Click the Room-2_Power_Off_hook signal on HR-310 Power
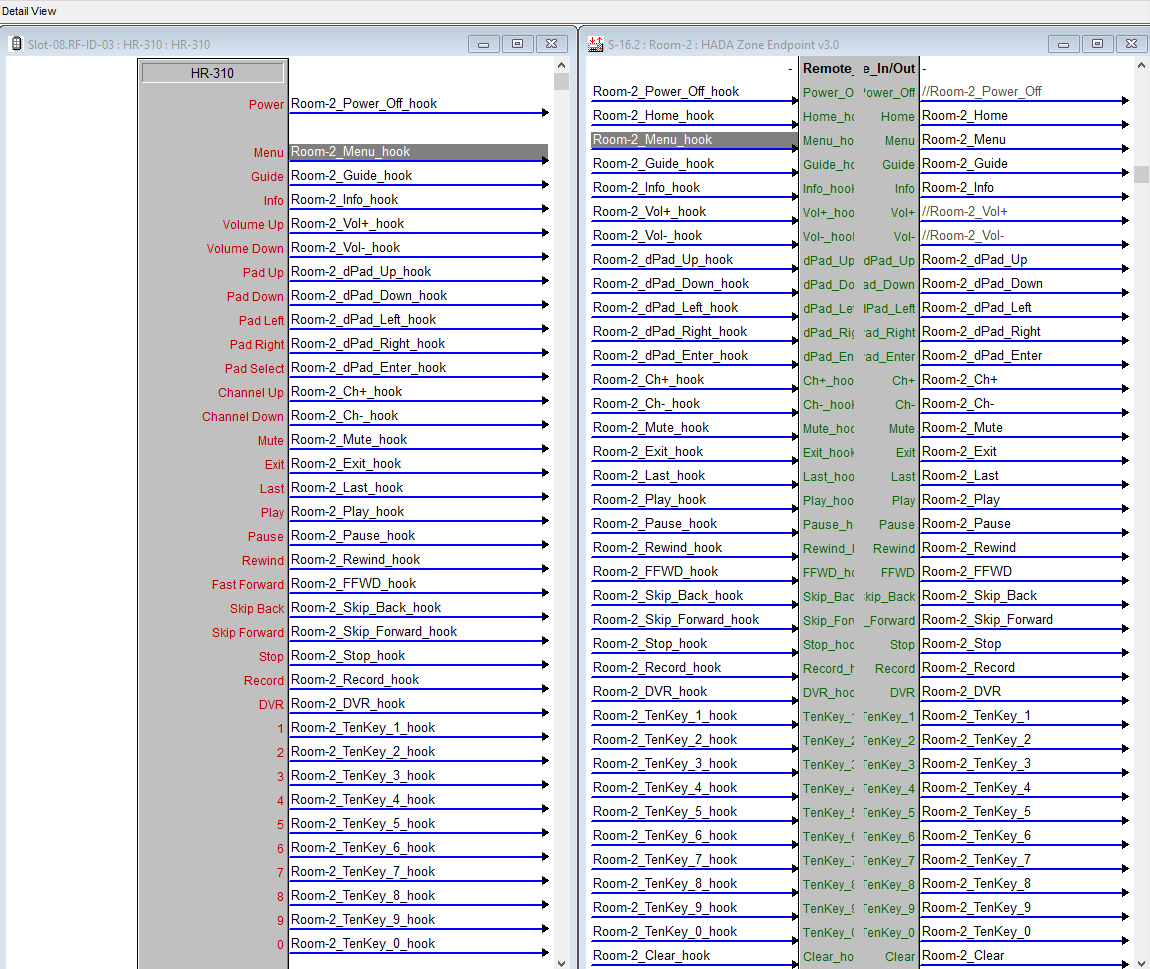Viewport: 1150px width, 969px height. pyautogui.click(x=364, y=104)
